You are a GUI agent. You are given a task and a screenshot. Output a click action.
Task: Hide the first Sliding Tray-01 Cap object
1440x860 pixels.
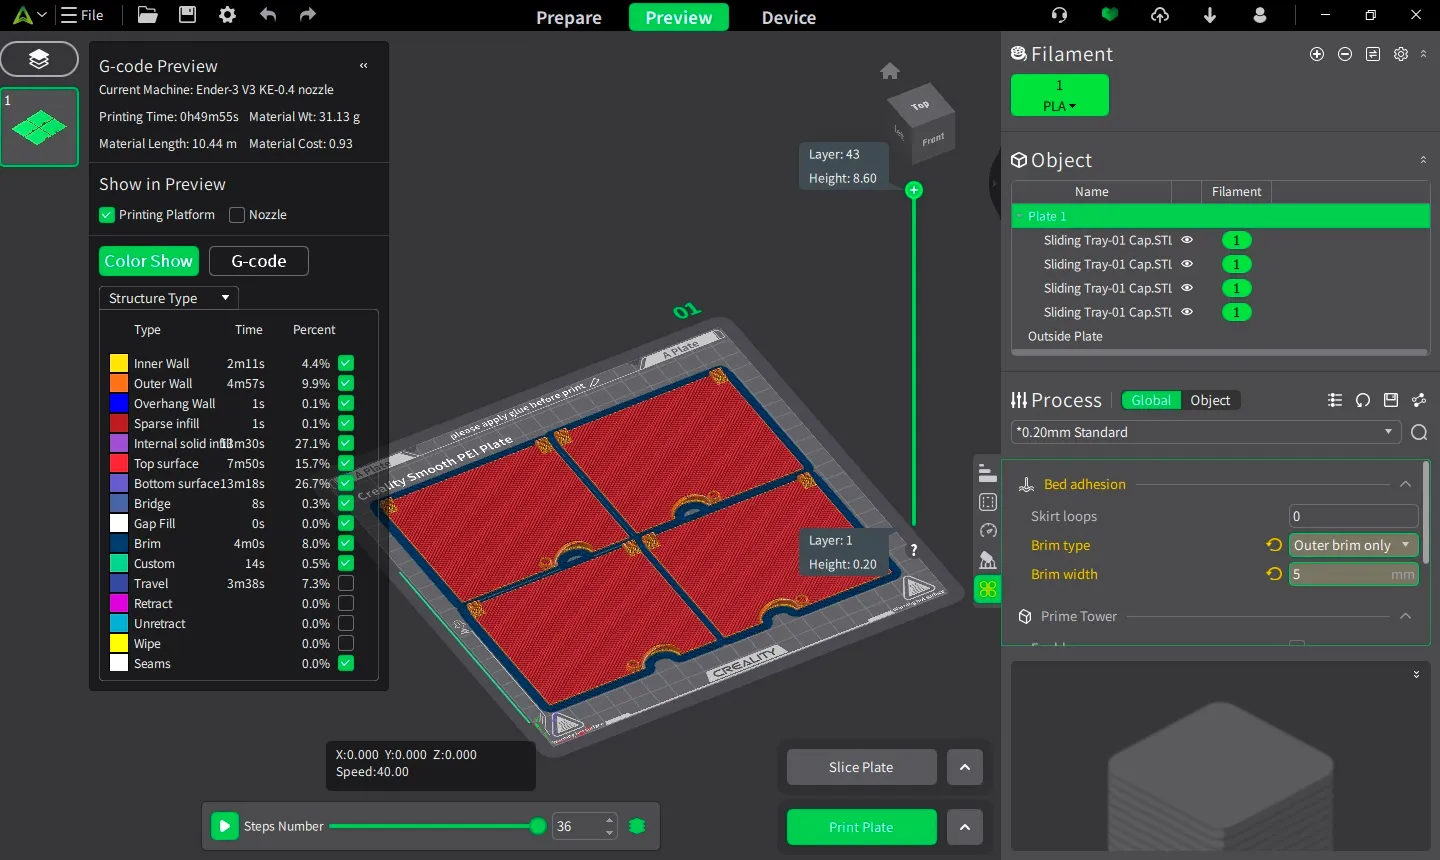(1187, 240)
